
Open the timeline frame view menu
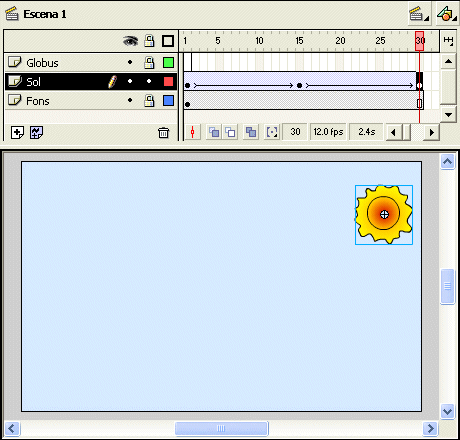click(x=448, y=41)
